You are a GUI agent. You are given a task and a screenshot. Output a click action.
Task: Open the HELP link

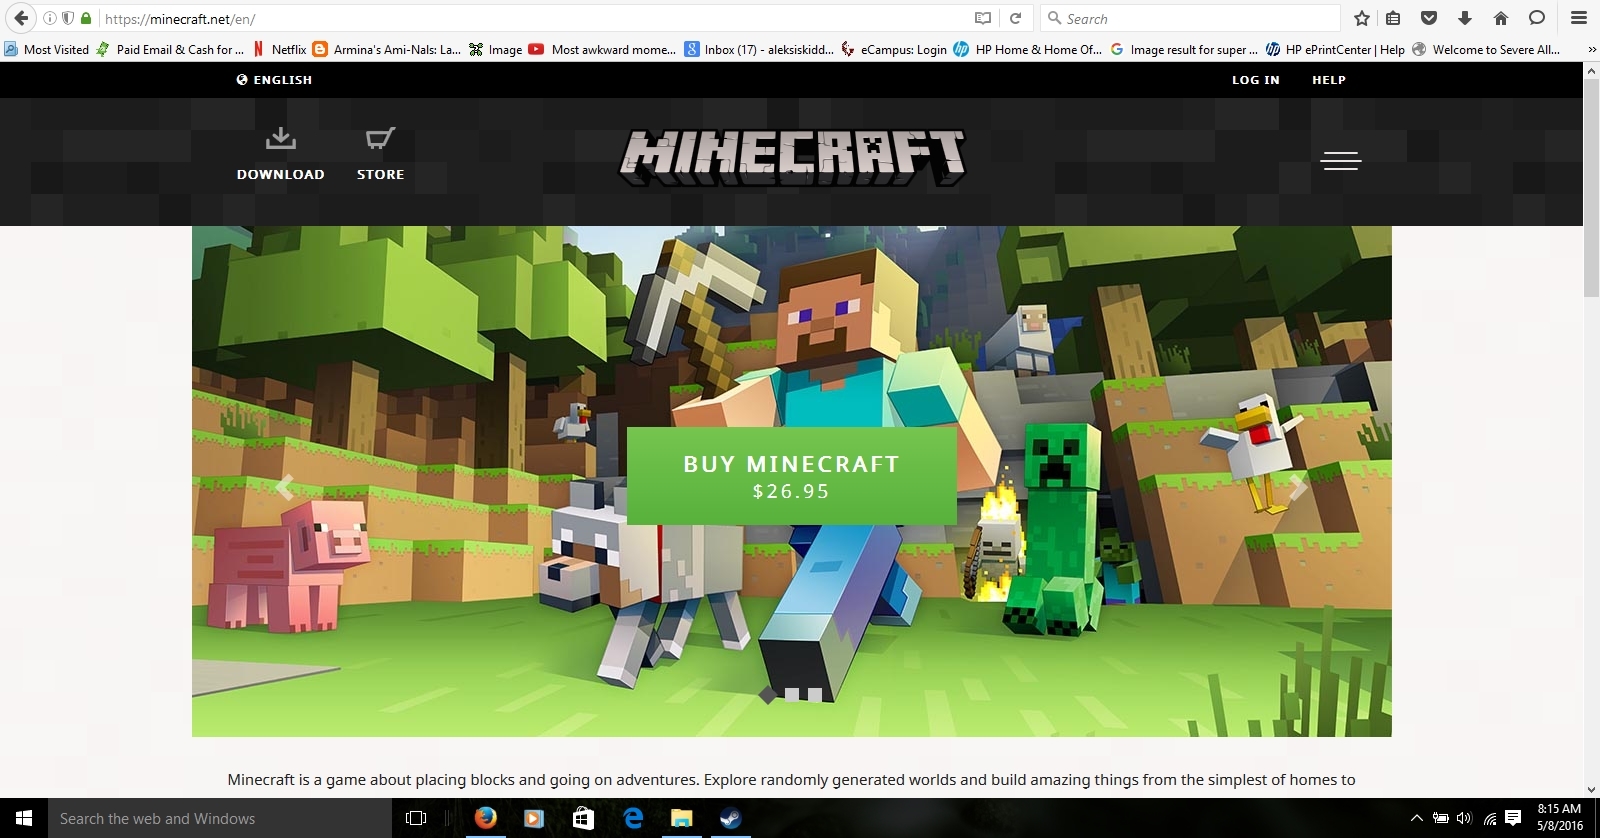tap(1329, 80)
